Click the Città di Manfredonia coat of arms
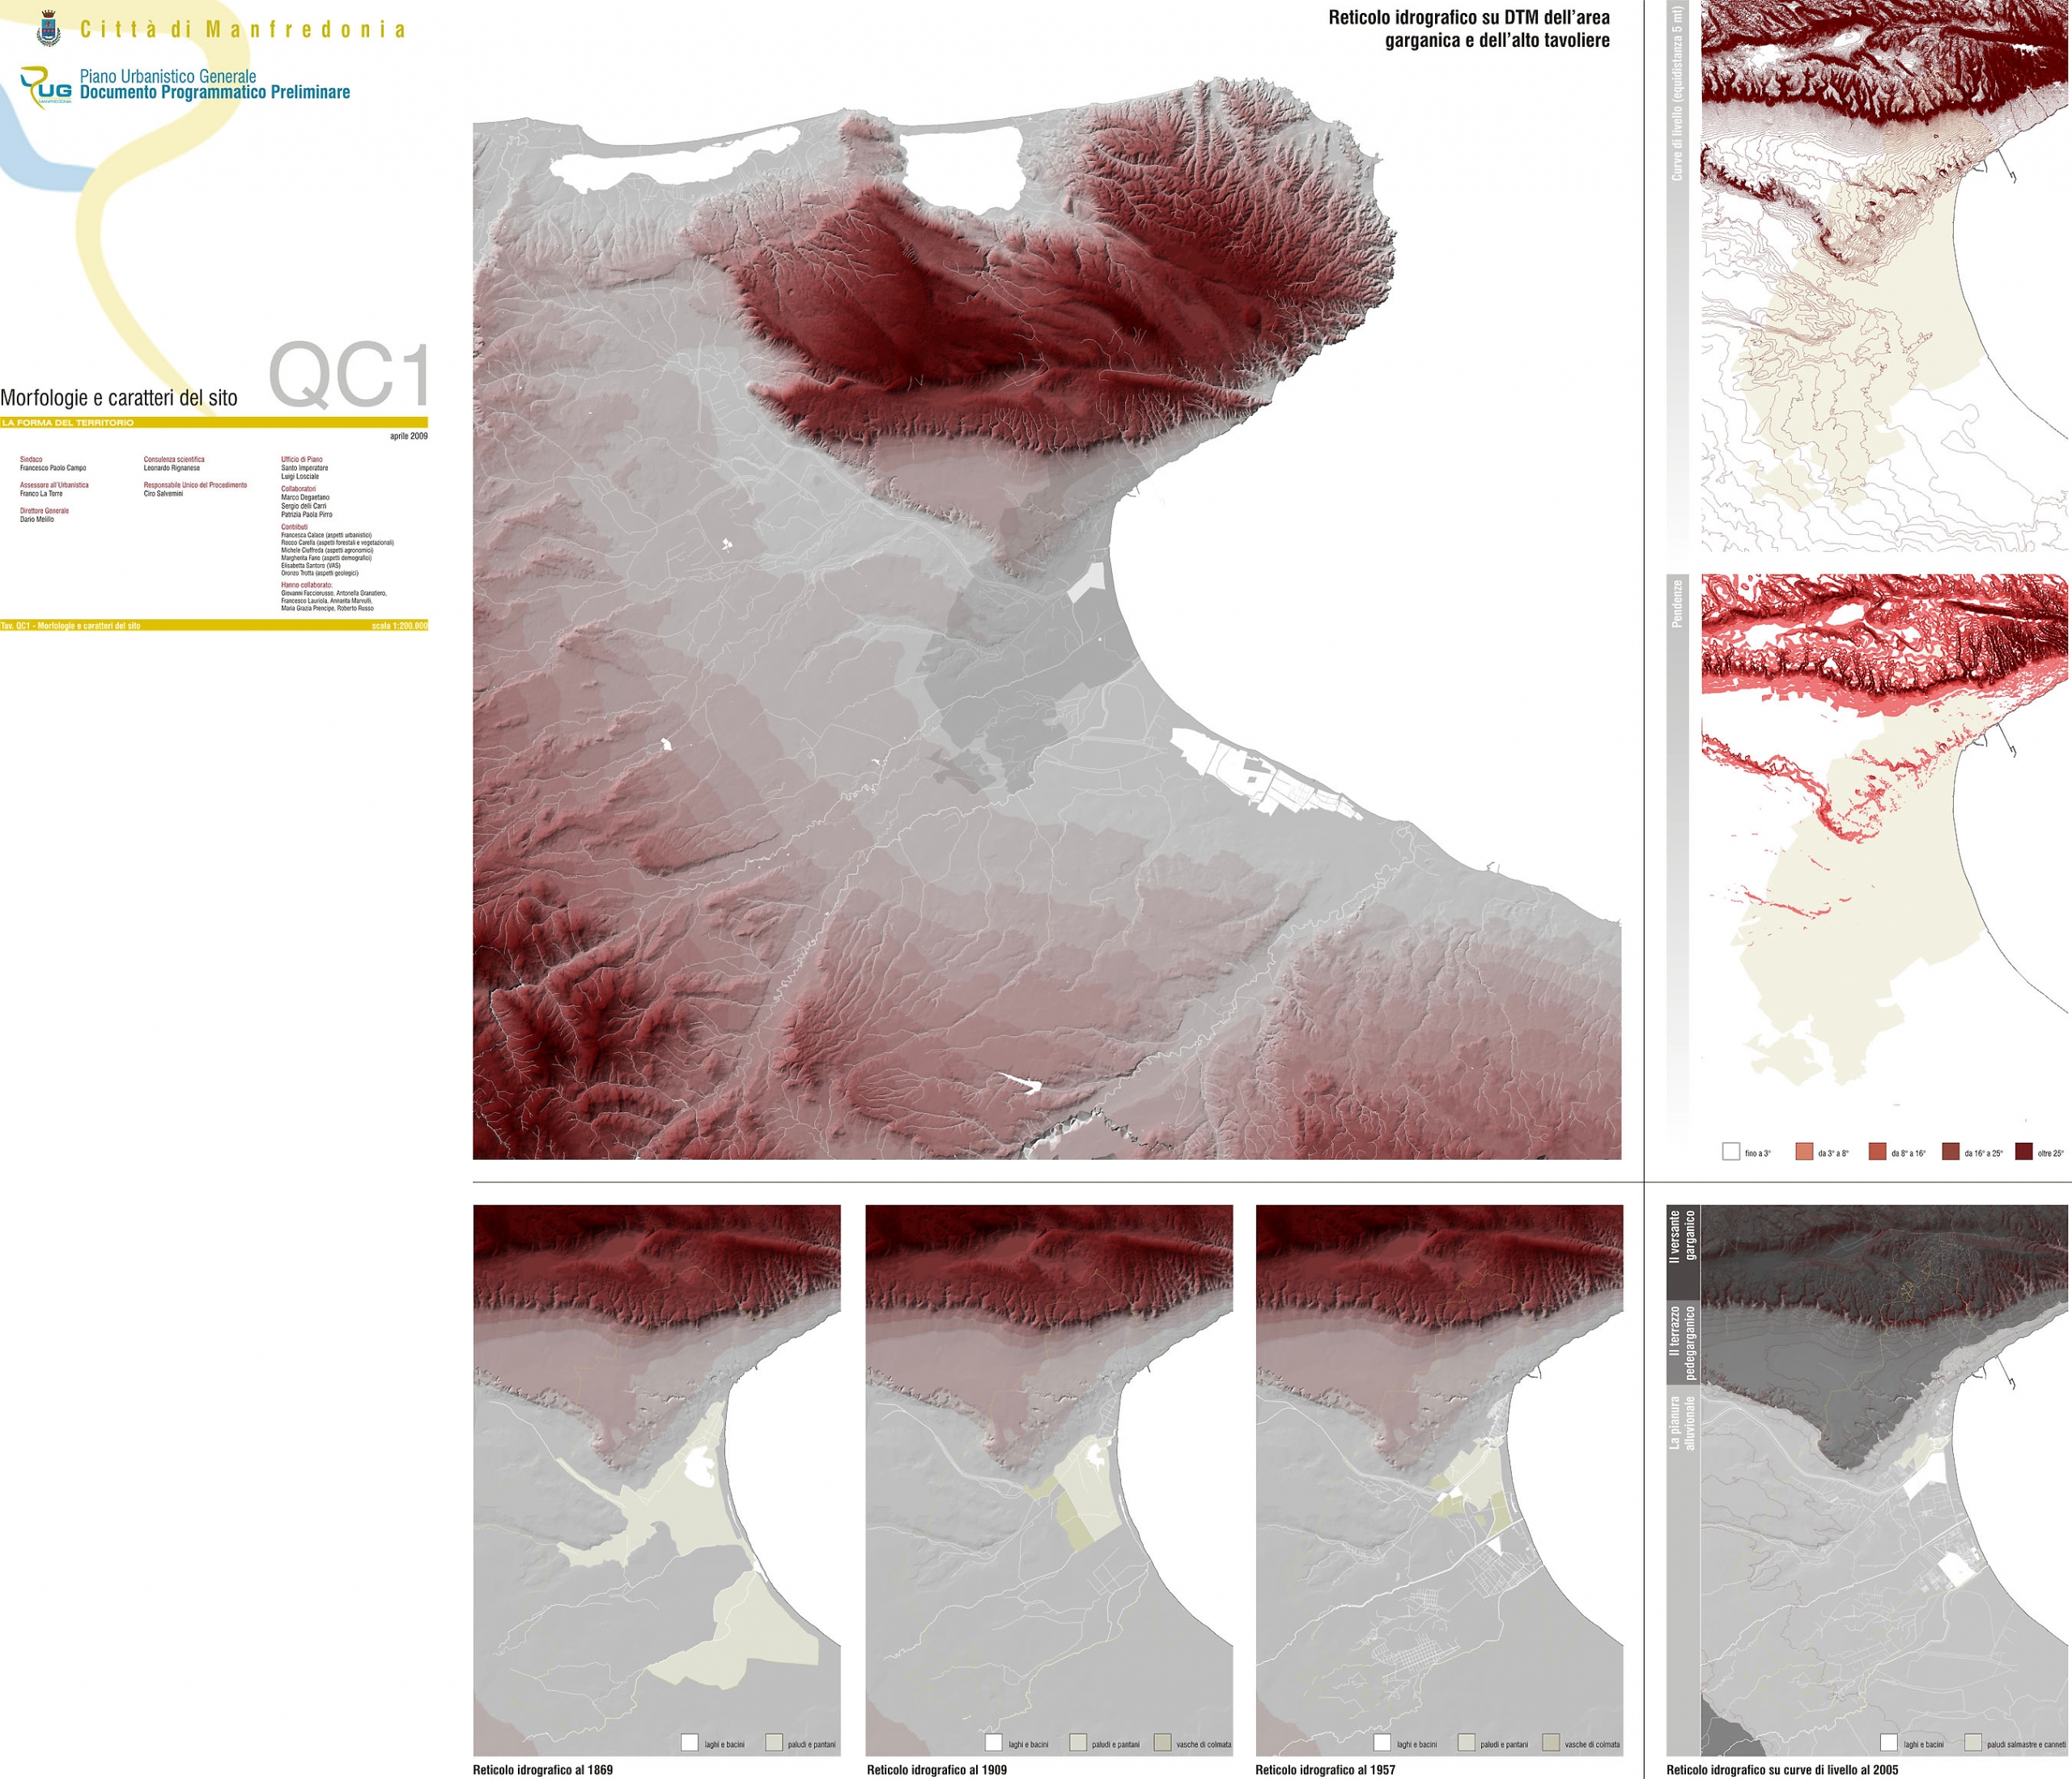 point(48,29)
